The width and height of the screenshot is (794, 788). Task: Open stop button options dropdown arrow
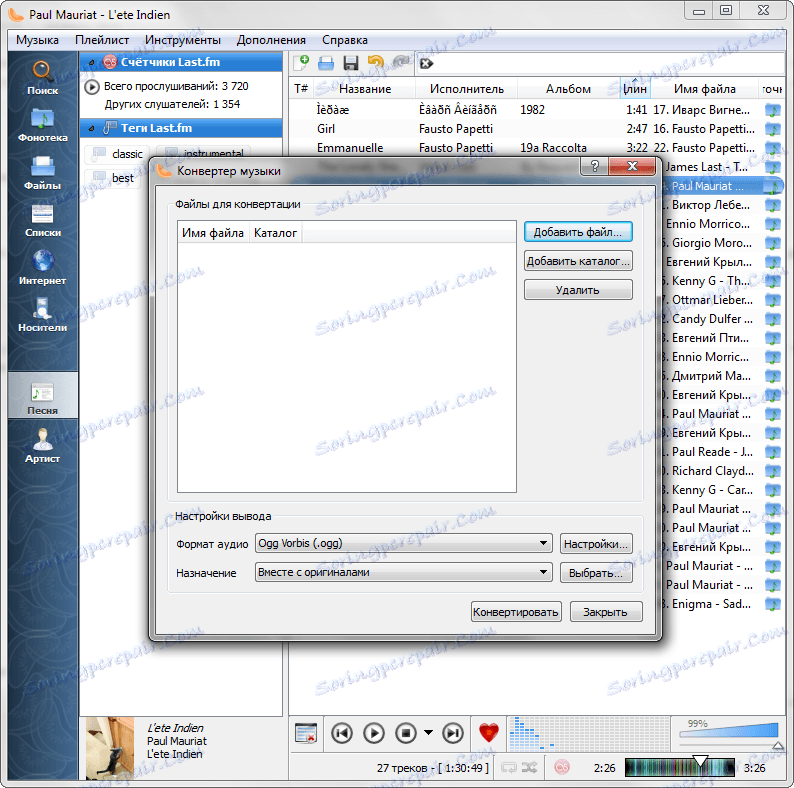tap(428, 732)
